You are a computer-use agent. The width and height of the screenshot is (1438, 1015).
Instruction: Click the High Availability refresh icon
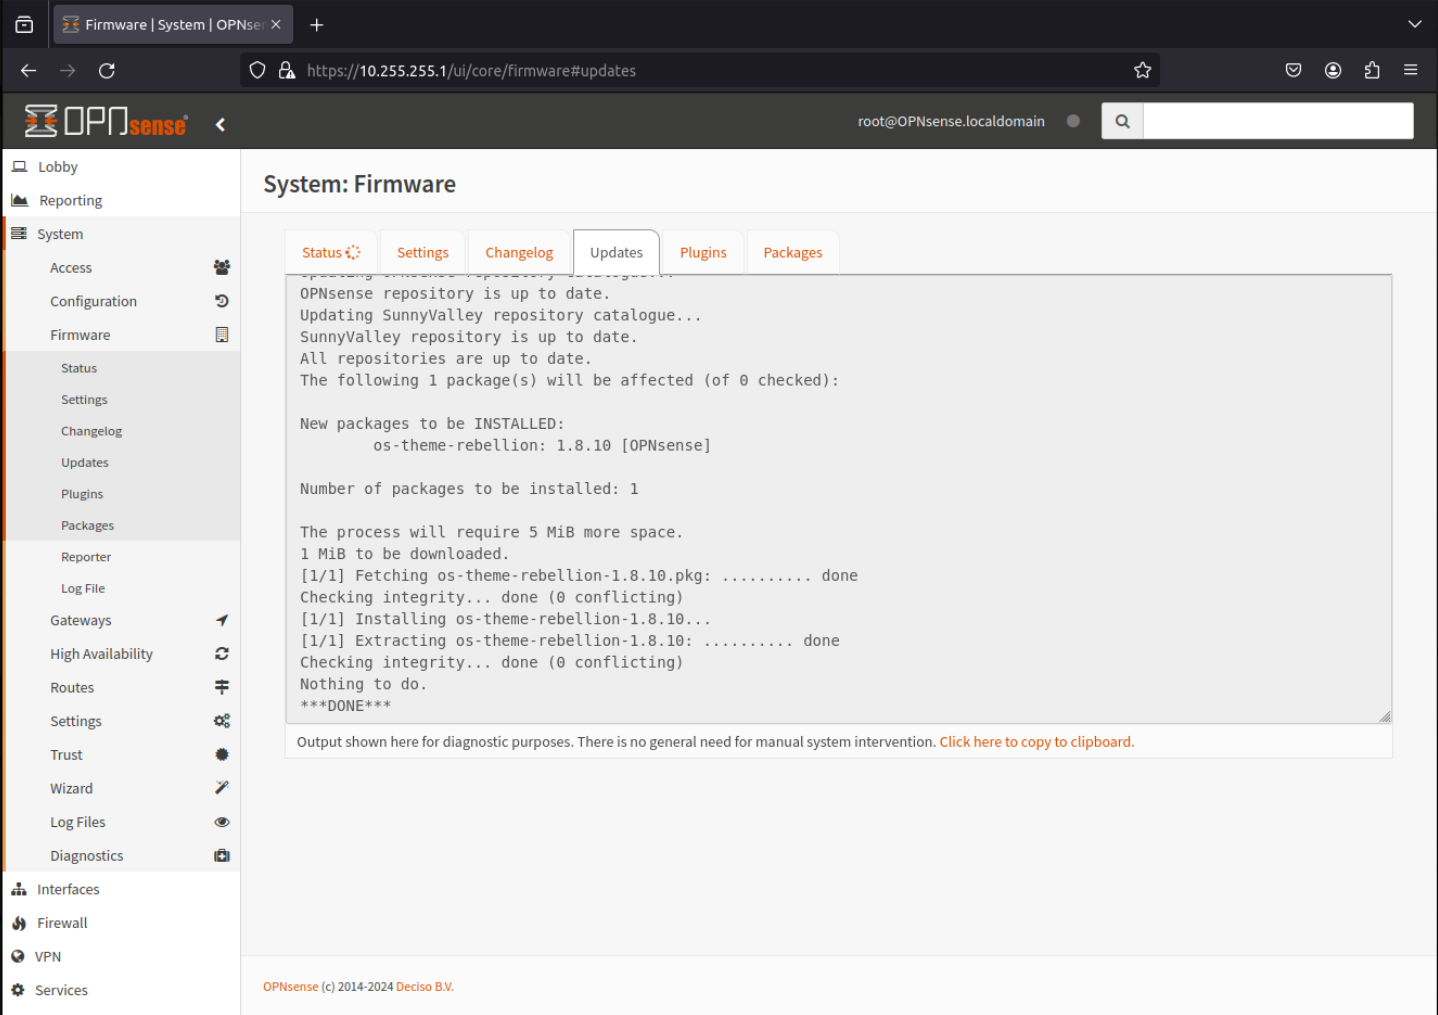222,654
